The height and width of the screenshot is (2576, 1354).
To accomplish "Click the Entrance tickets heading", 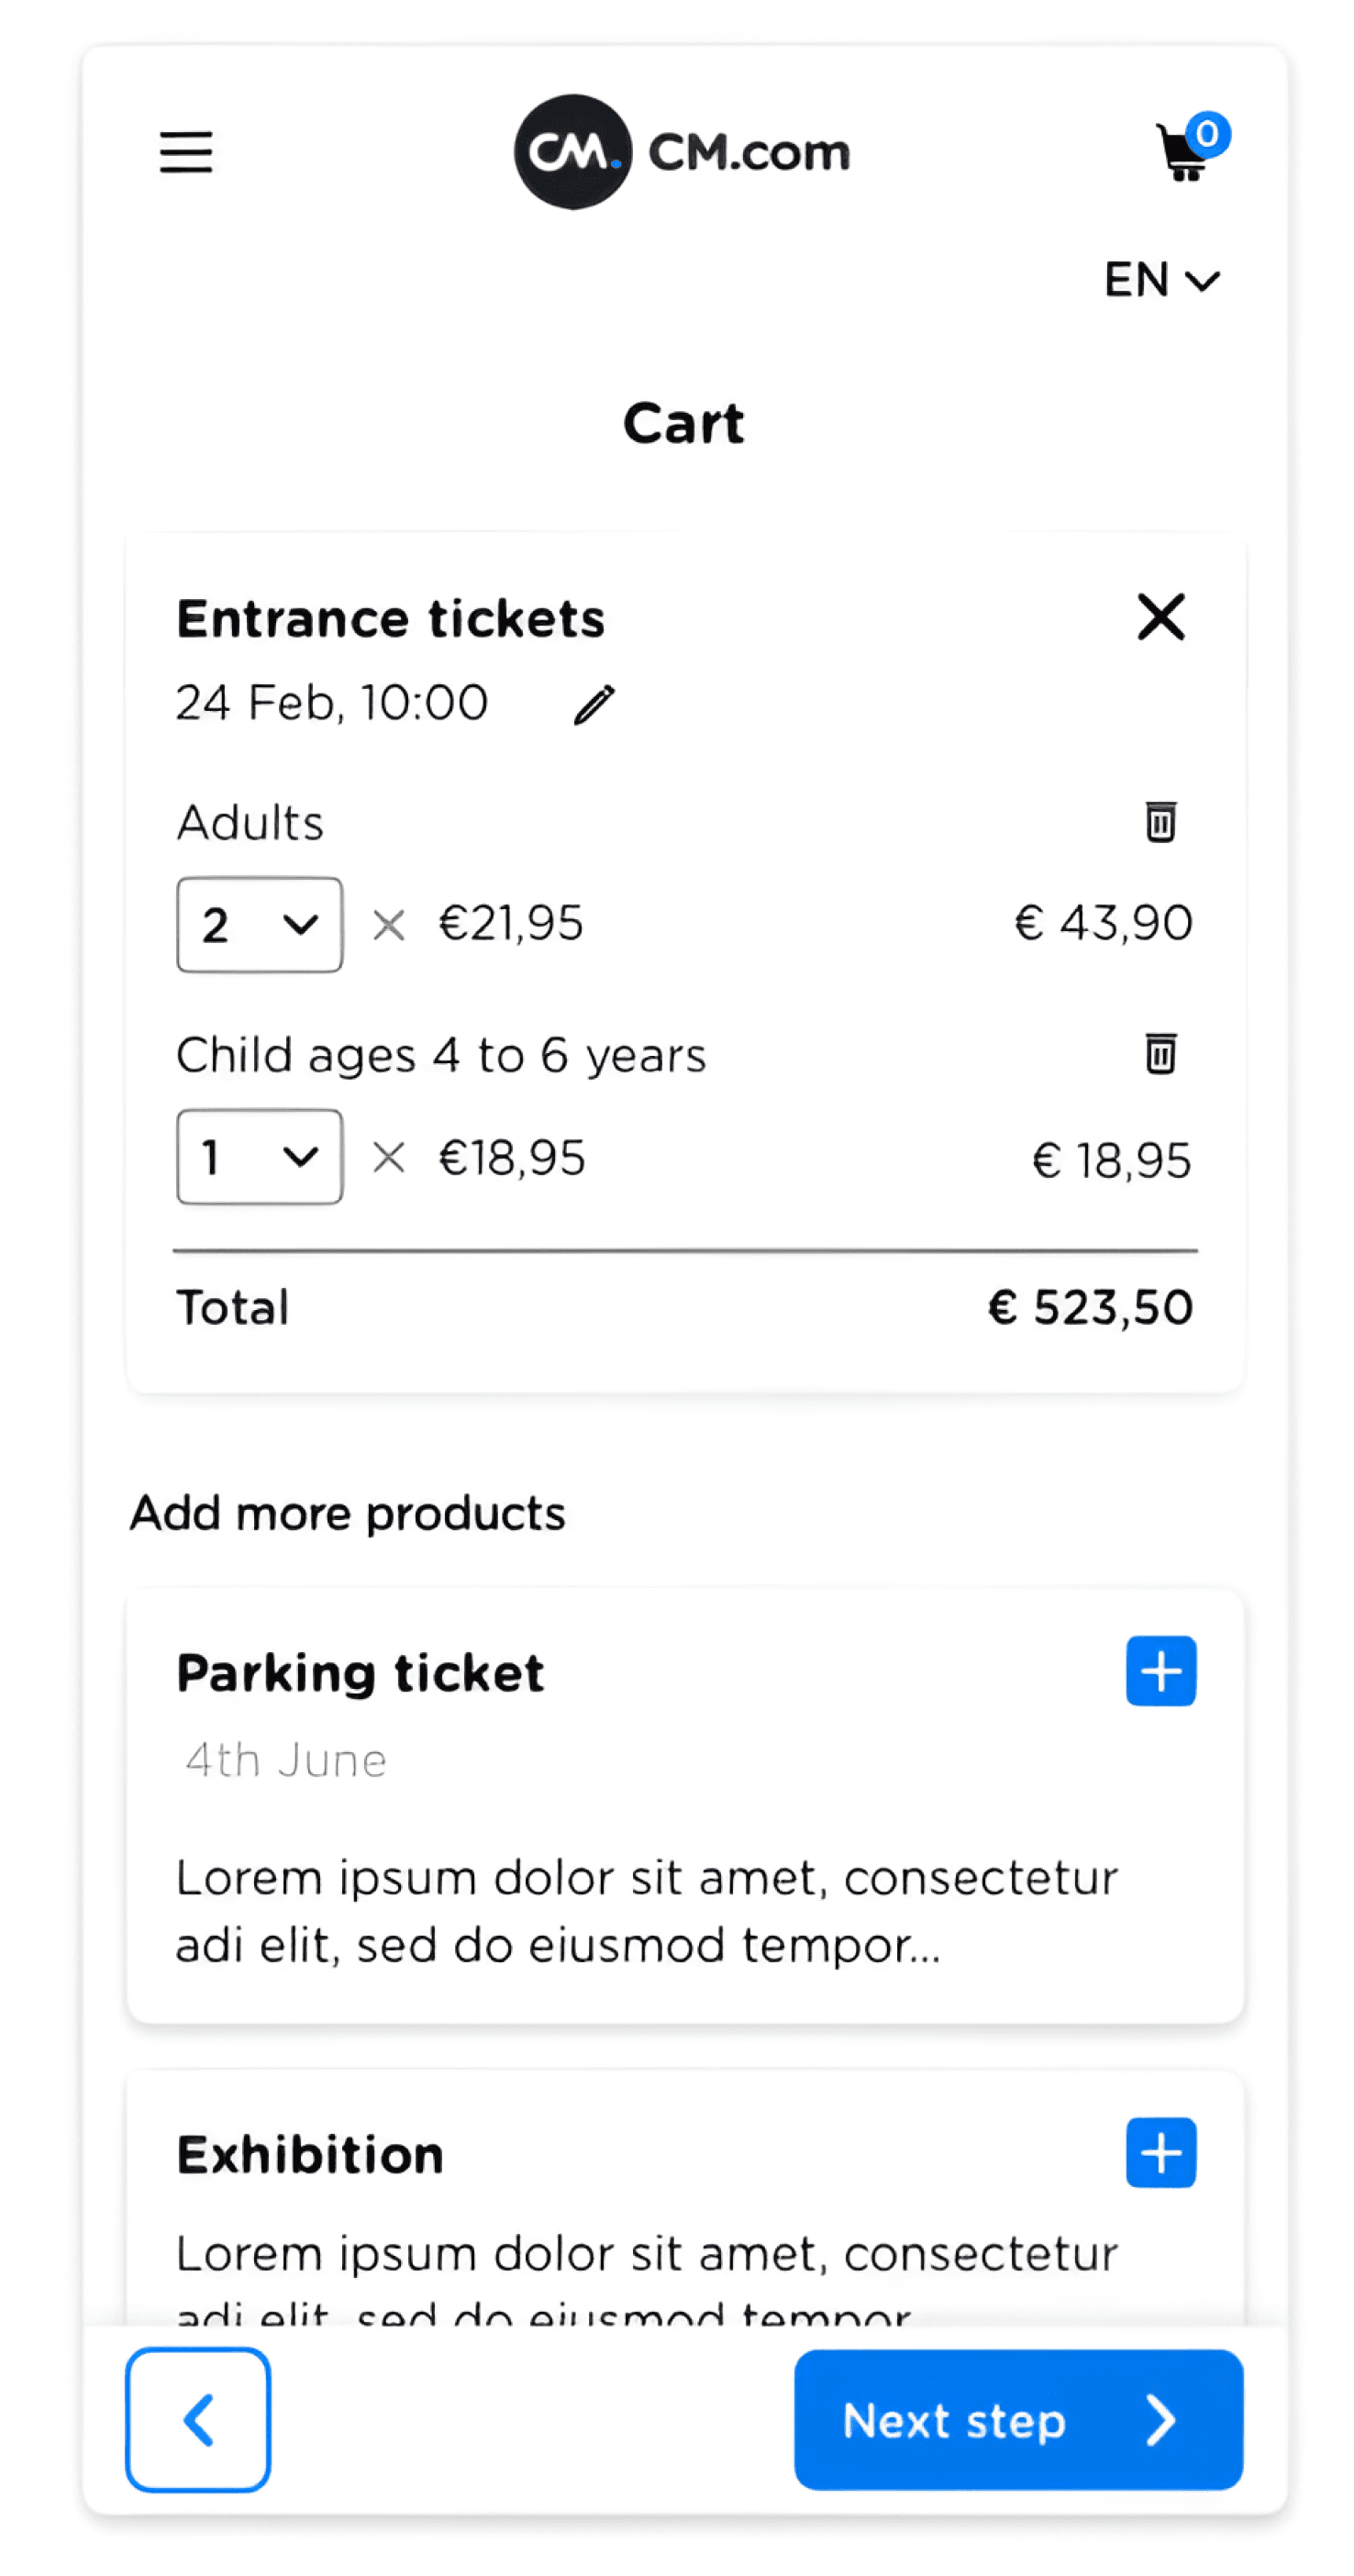I will pos(391,619).
